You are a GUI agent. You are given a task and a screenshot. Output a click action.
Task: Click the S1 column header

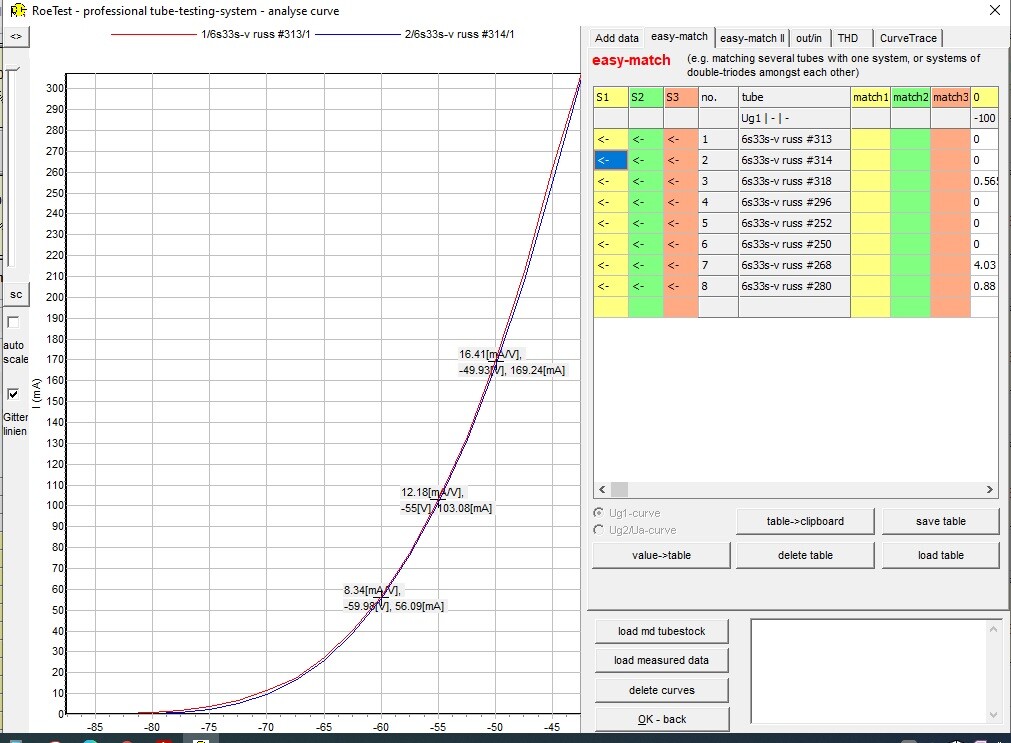611,97
